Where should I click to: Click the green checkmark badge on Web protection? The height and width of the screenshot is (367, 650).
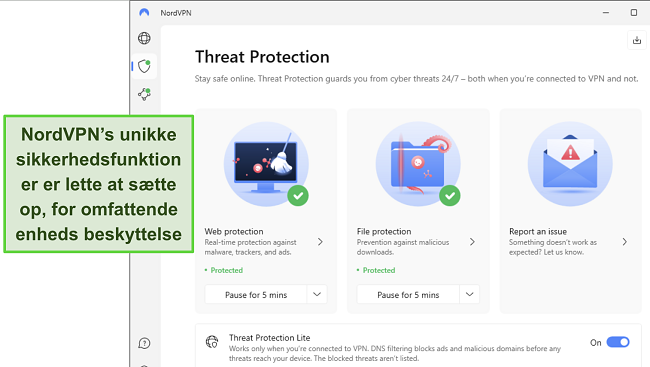(298, 196)
